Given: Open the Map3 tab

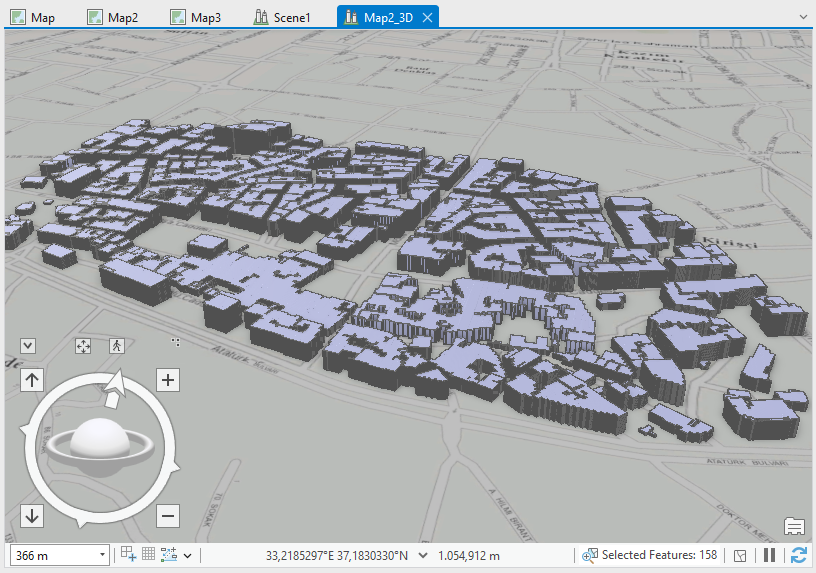Looking at the screenshot, I should click(196, 17).
